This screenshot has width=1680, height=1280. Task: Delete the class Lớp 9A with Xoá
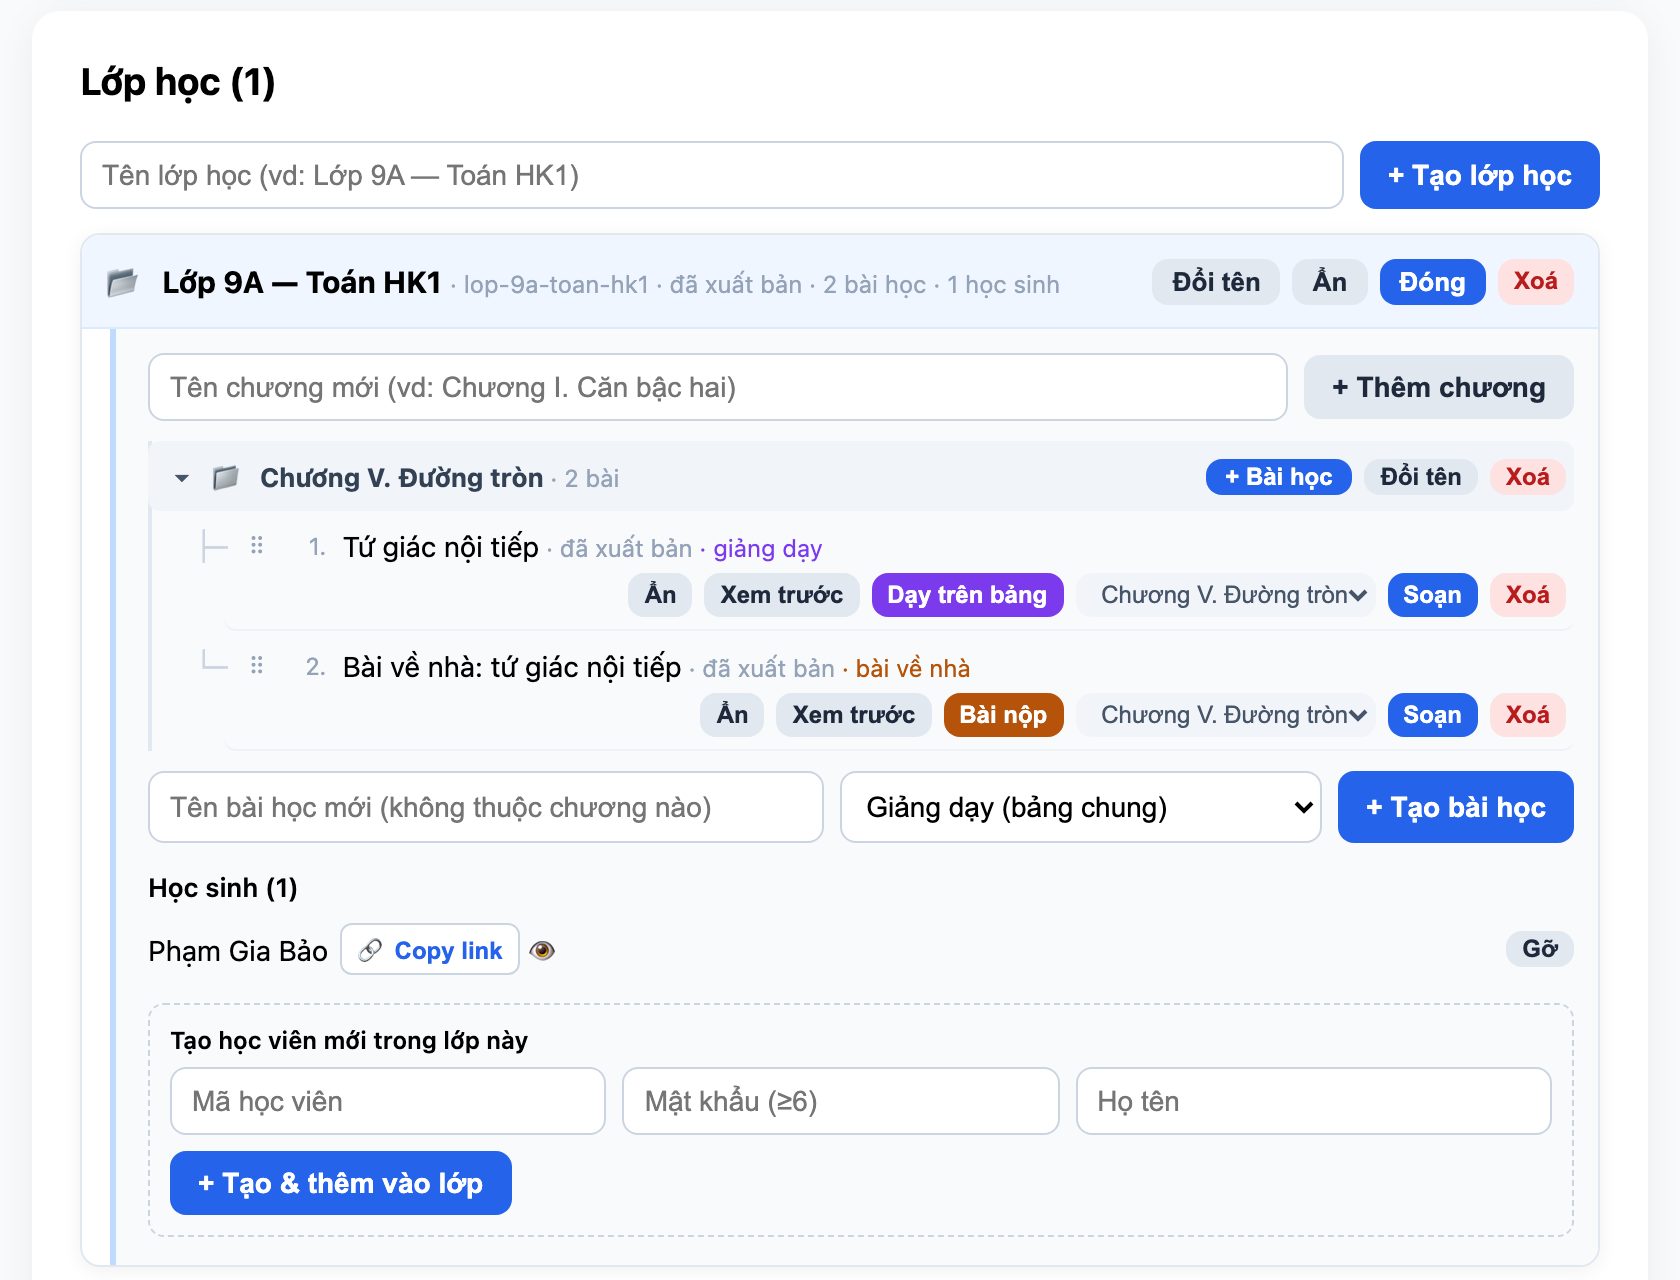coord(1535,282)
